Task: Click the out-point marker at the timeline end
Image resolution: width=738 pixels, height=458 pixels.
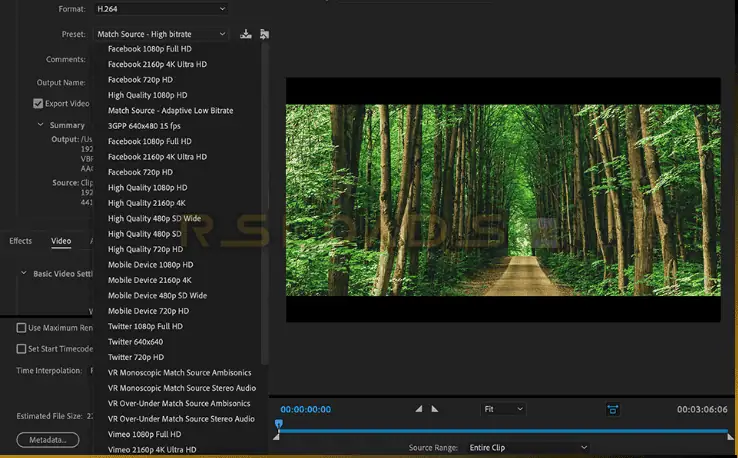Action: click(730, 437)
